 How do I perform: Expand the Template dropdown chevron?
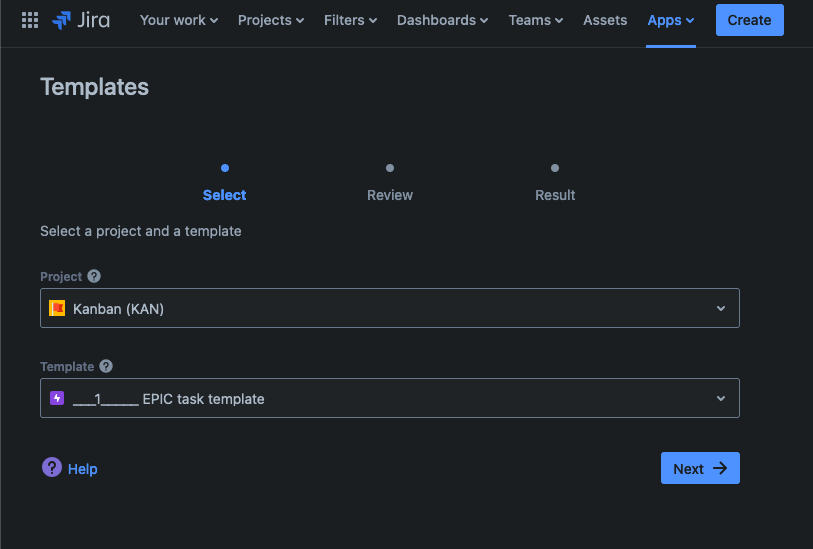(x=721, y=399)
